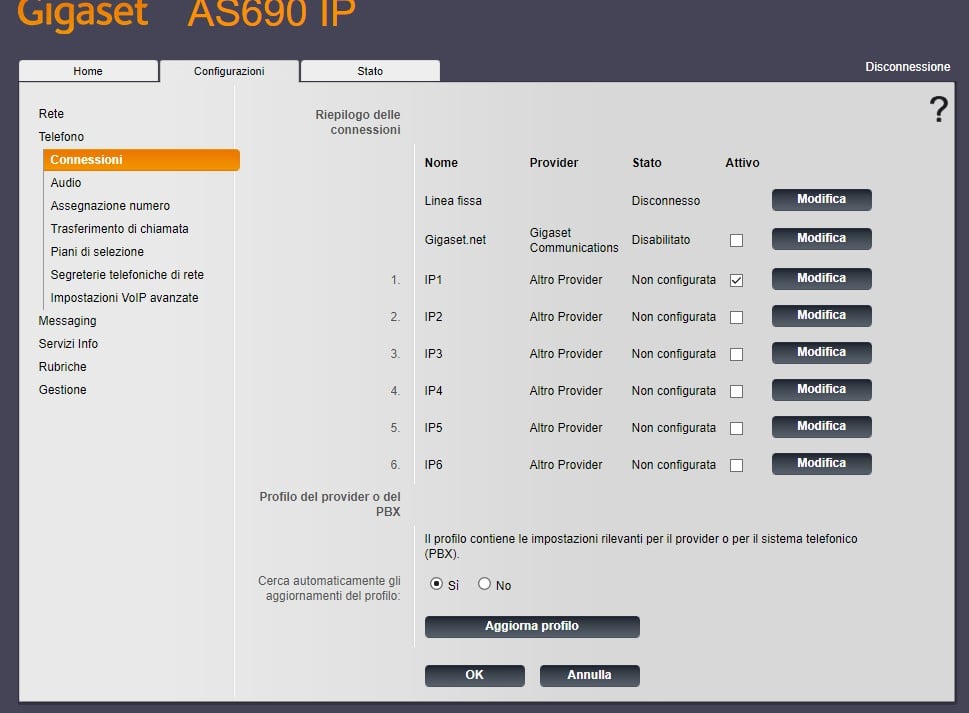Screen dimensions: 969x713
Task: Check the IP6 Attivo checkbox
Action: coord(736,466)
